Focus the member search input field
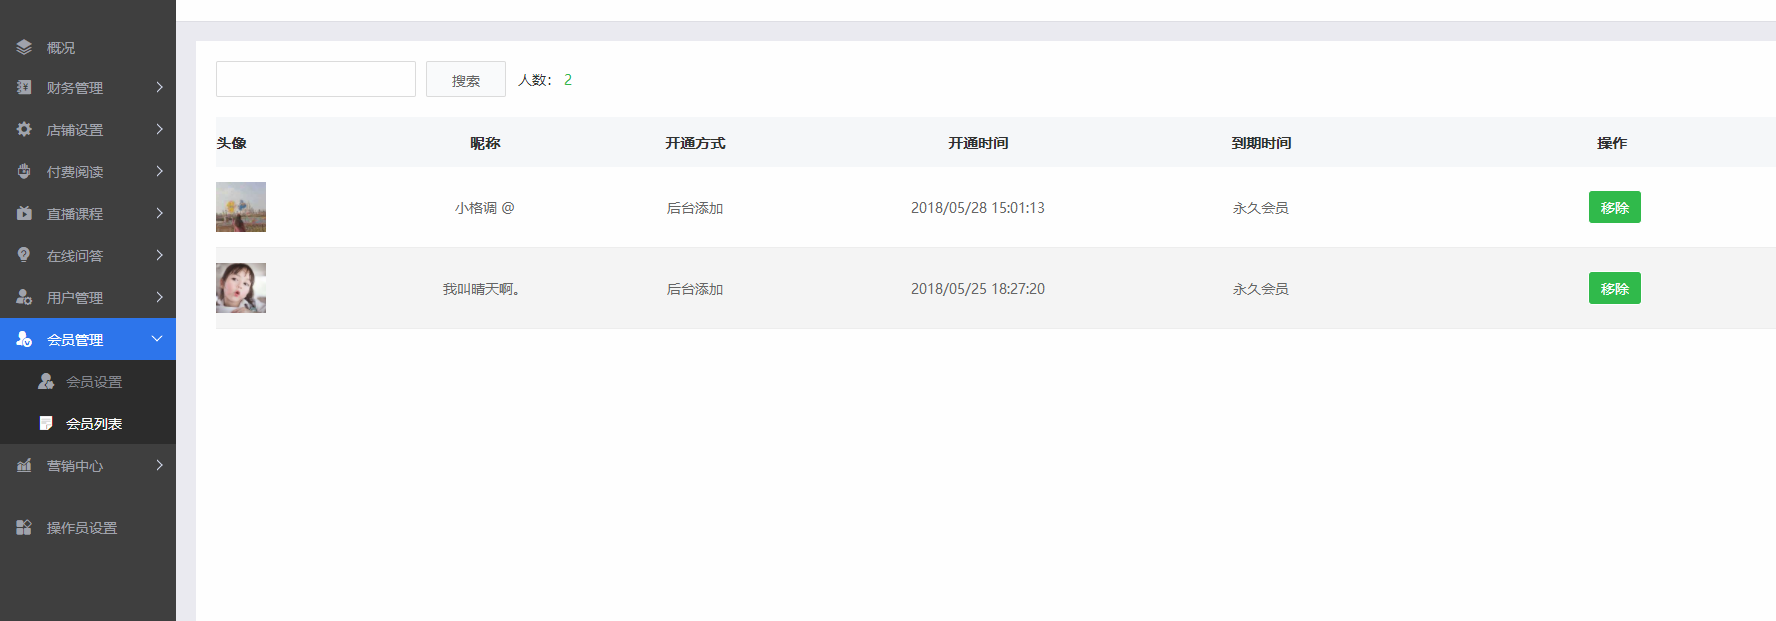 coord(316,79)
